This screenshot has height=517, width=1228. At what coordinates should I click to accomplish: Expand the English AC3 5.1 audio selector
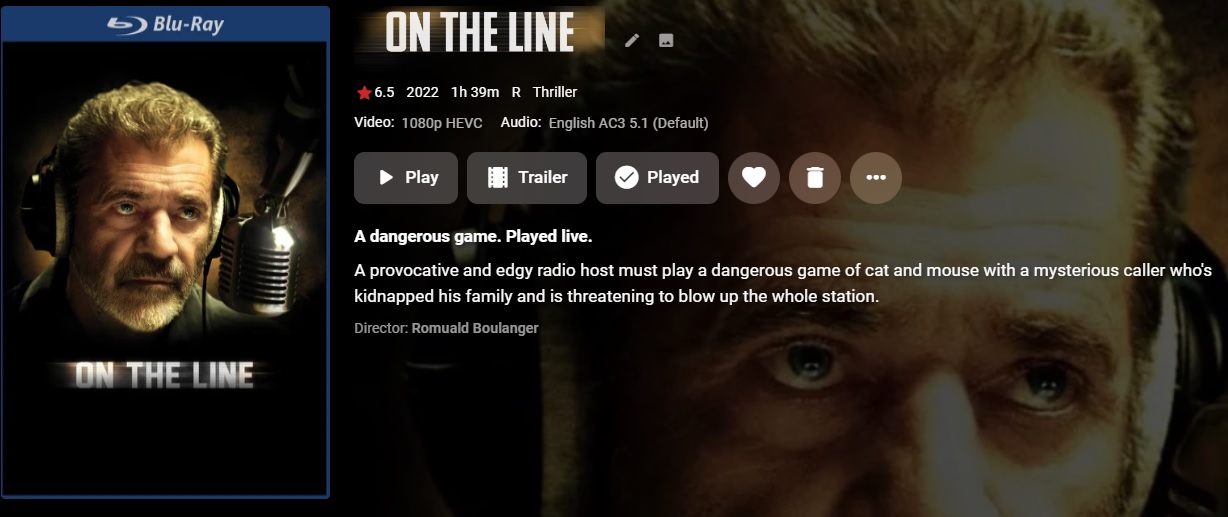click(x=628, y=123)
